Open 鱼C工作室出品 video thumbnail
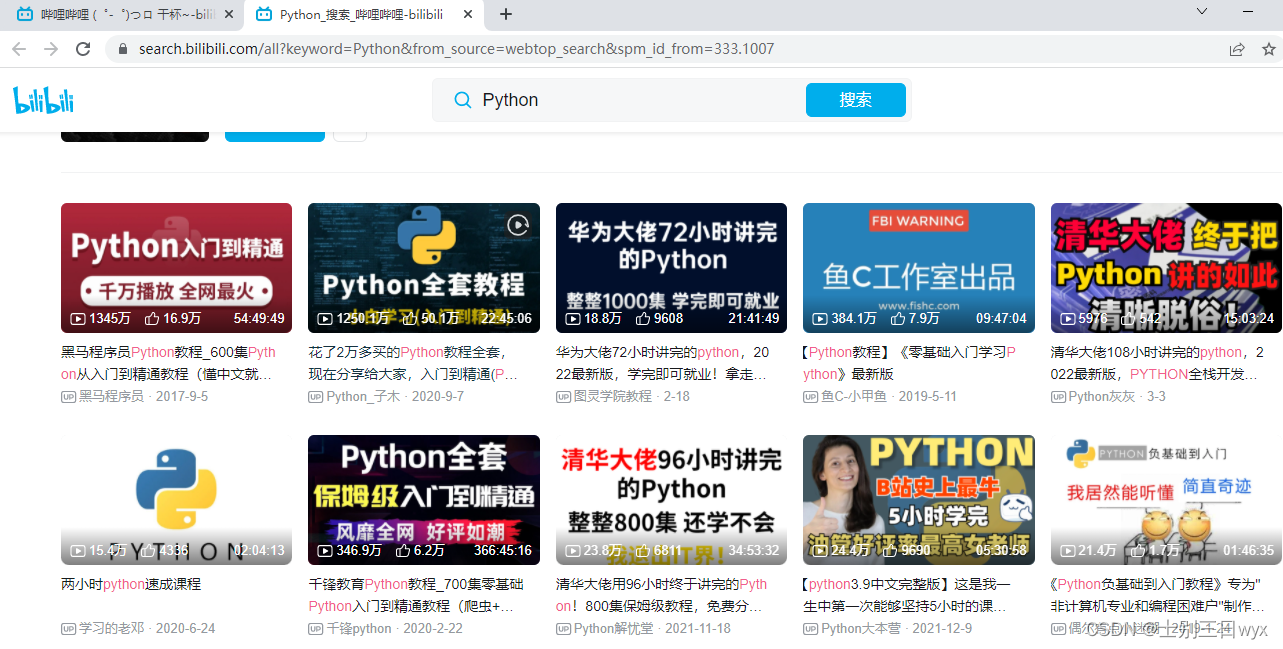Image resolution: width=1283 pixels, height=649 pixels. tap(919, 268)
